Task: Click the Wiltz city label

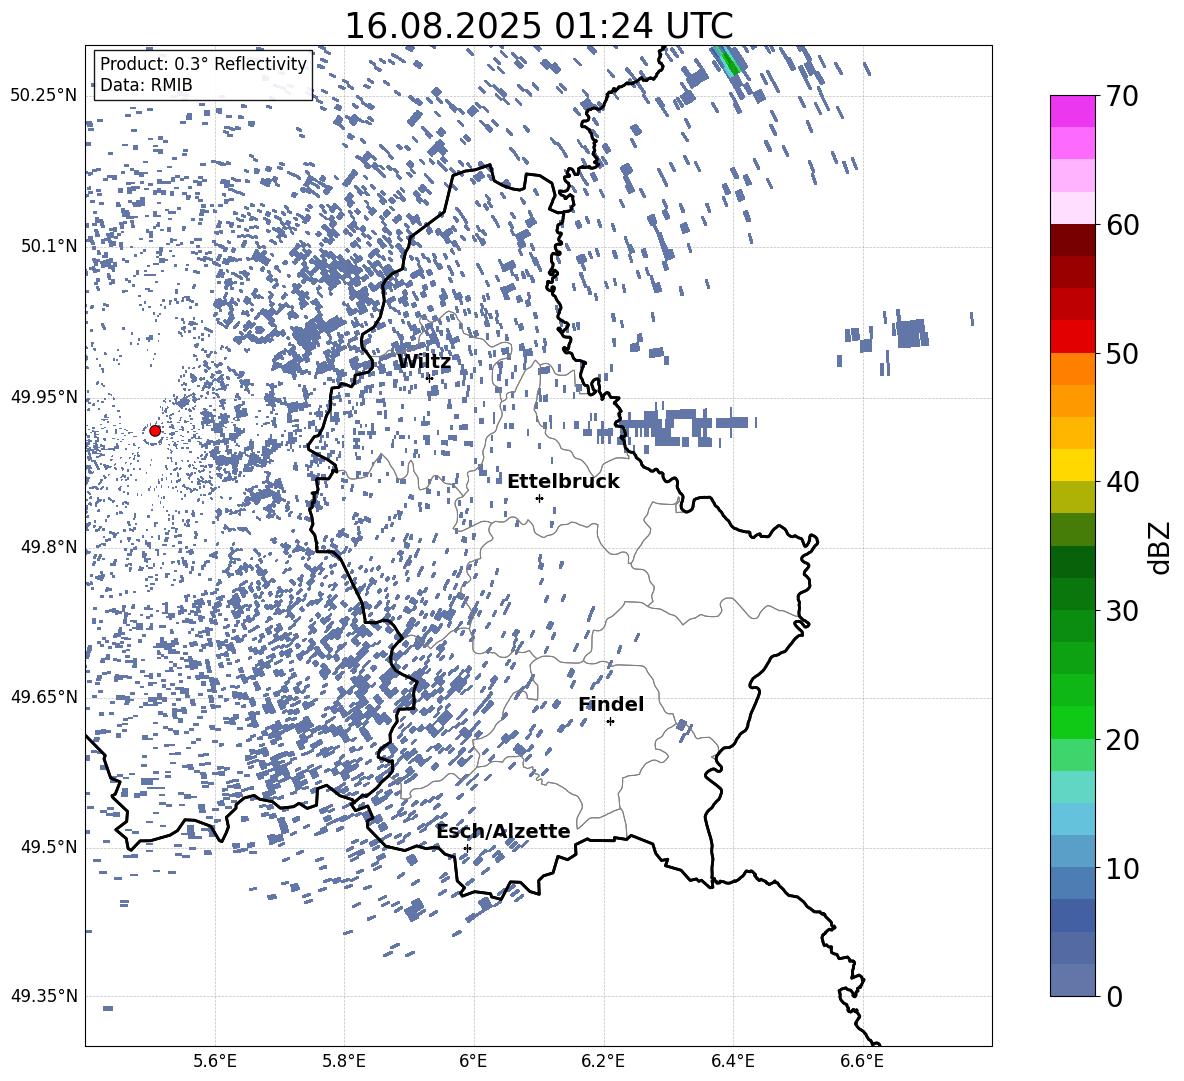Action: [x=424, y=362]
